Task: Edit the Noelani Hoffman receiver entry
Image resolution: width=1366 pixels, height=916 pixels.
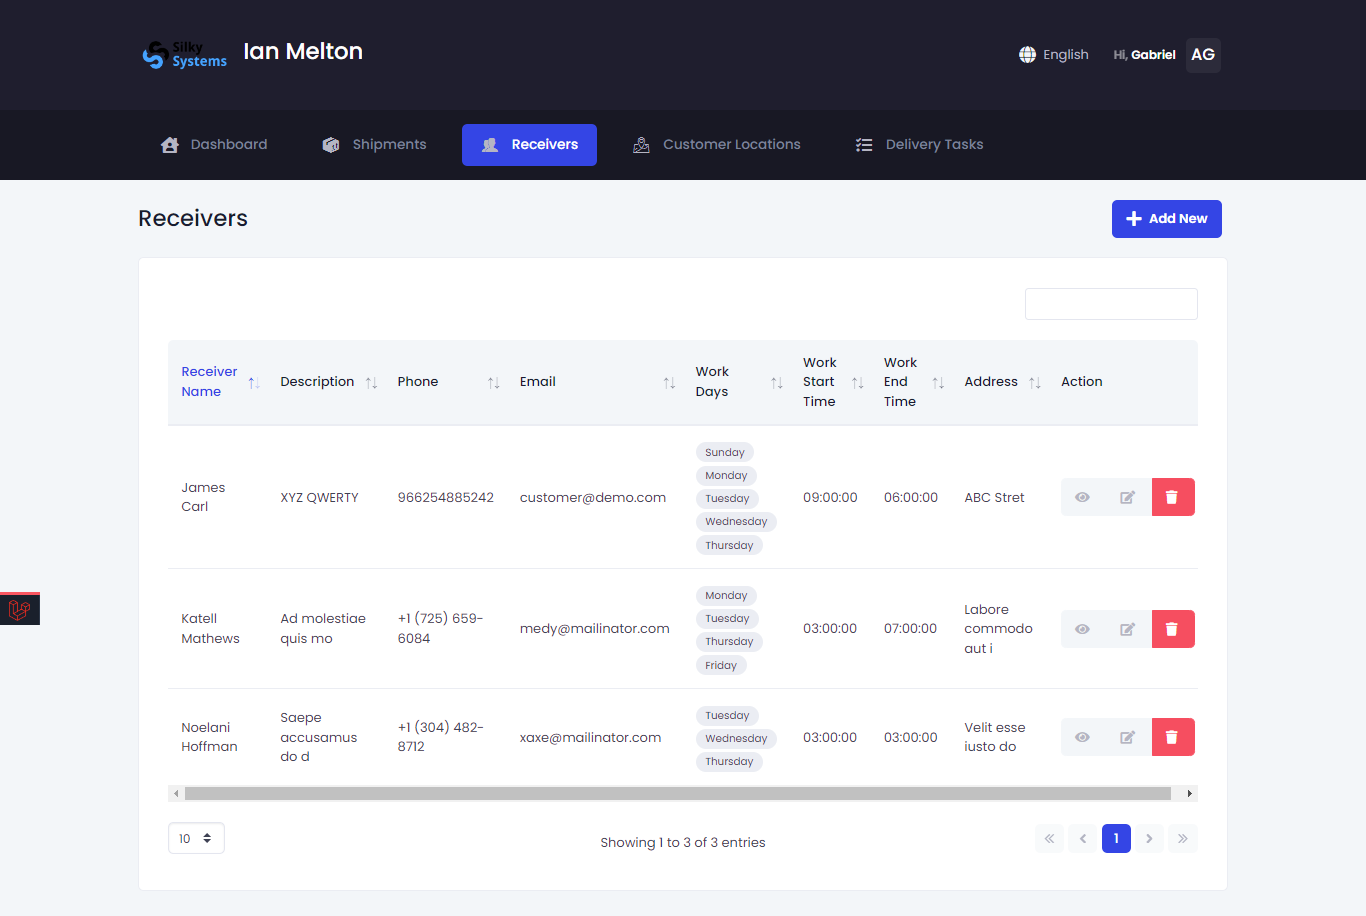Action: [1127, 737]
